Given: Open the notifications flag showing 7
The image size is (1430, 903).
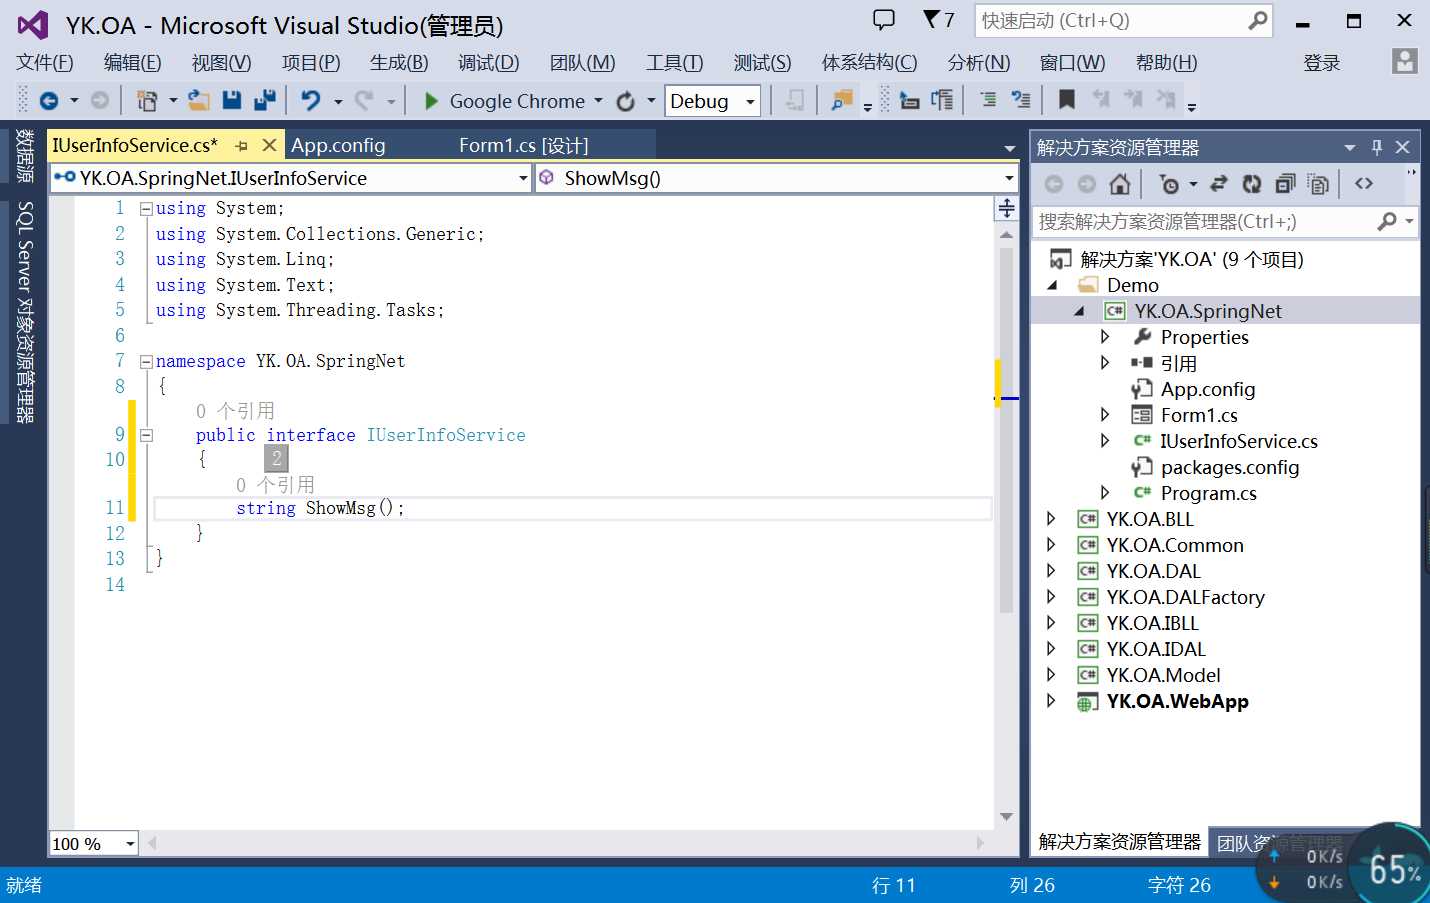Looking at the screenshot, I should point(939,19).
